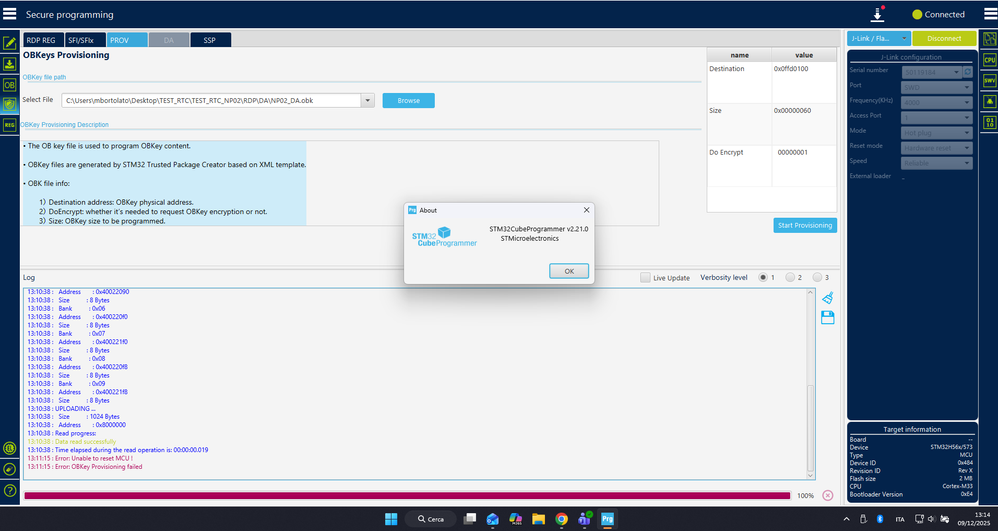Click Start Provisioning
Viewport: 998px width, 531px height.
tap(805, 225)
